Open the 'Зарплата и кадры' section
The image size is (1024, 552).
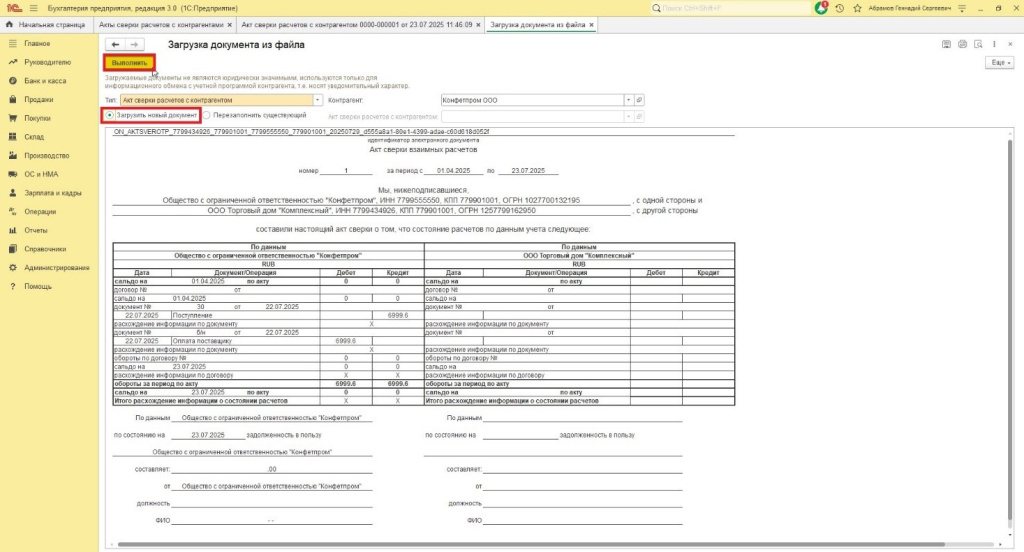53,193
